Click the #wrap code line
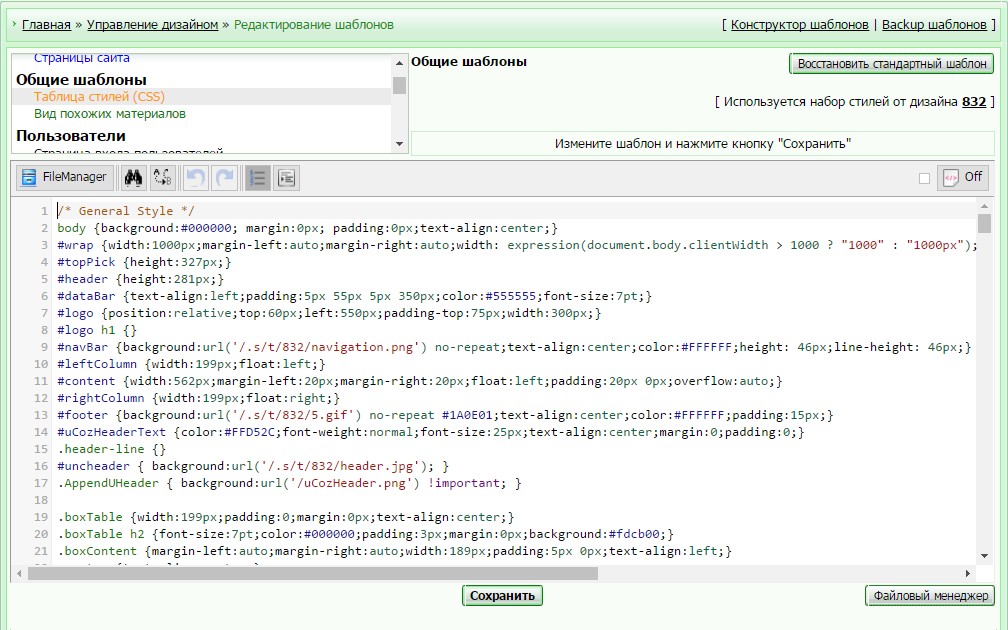The height and width of the screenshot is (630, 1008). [517, 245]
